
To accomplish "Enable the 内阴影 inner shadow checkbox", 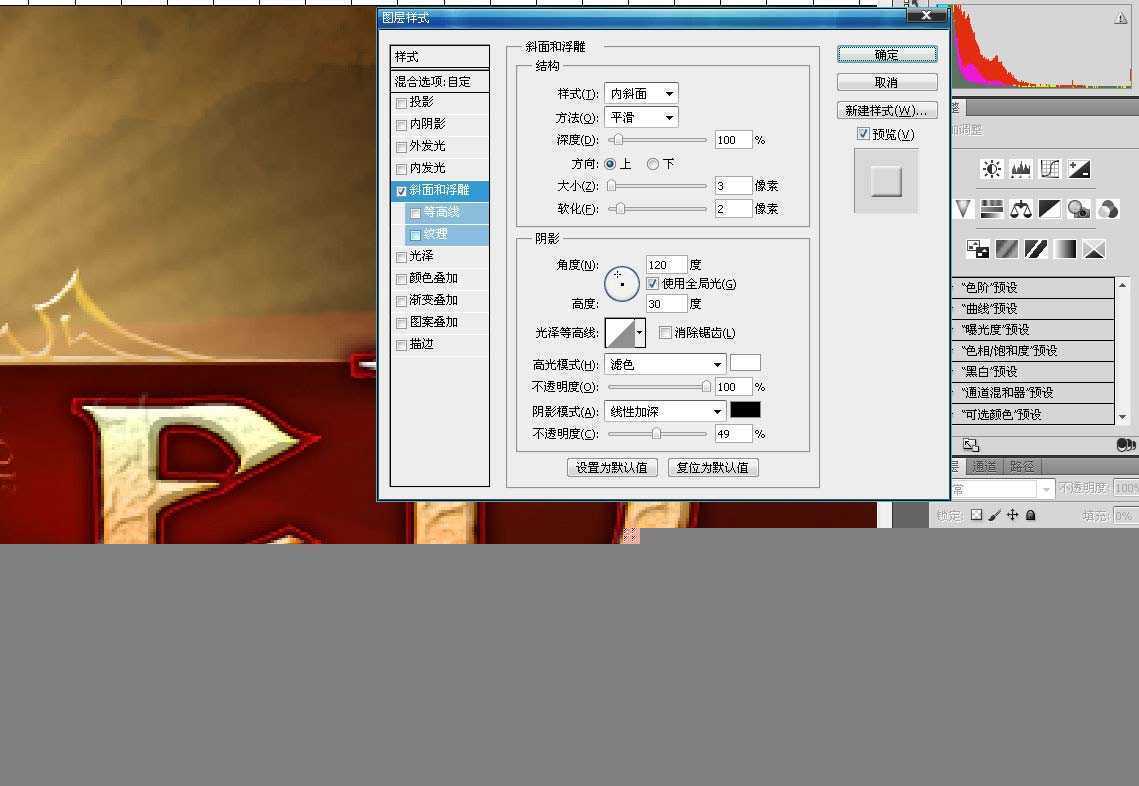I will point(401,125).
